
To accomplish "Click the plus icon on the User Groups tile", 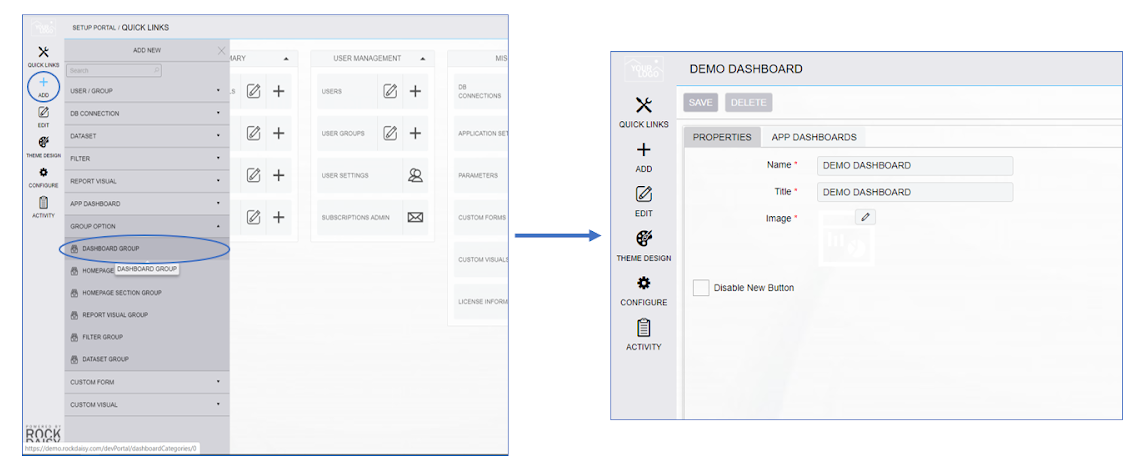I will (x=415, y=134).
